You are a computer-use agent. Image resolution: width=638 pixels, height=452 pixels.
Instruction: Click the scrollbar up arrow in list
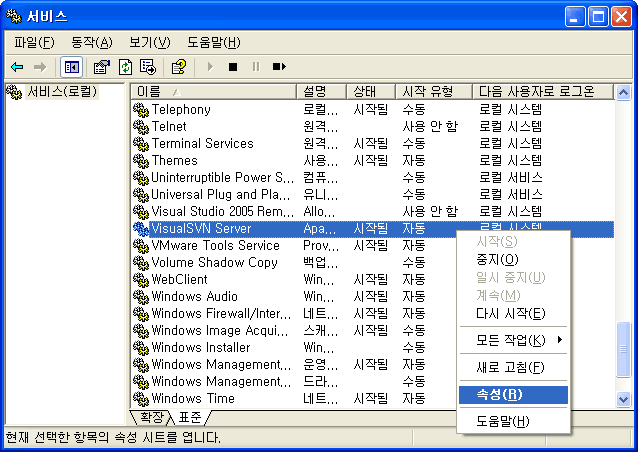pyautogui.click(x=625, y=92)
